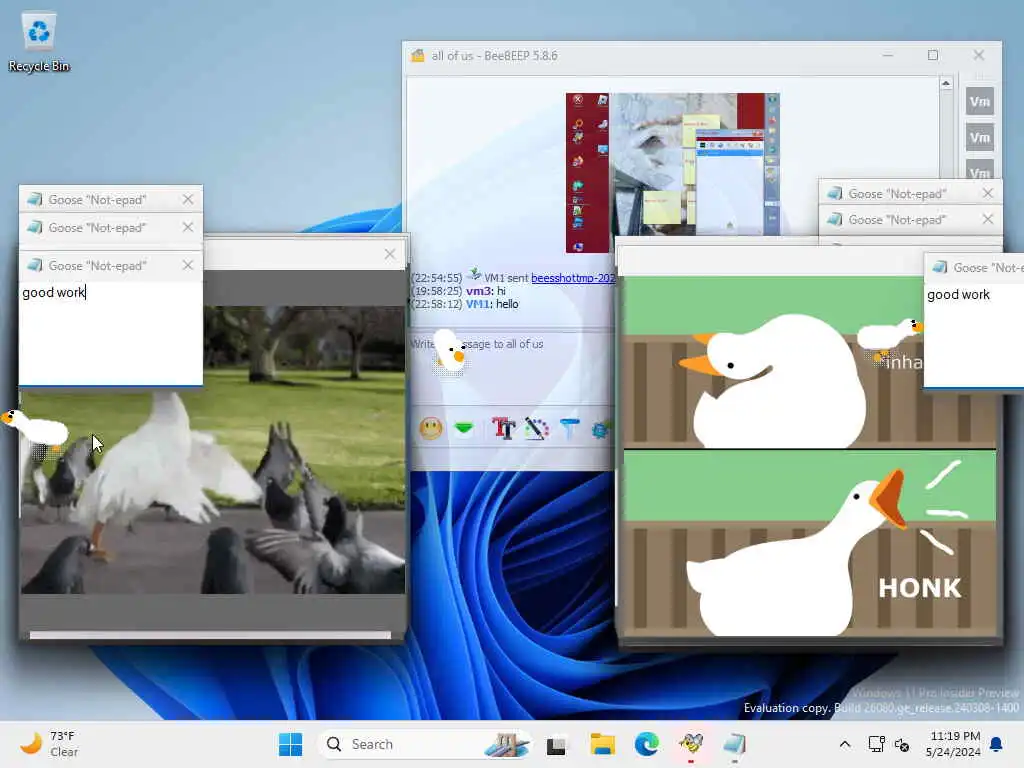Click the green down-arrow icon in BeeBEEP toolbar
The width and height of the screenshot is (1024, 768).
[464, 428]
